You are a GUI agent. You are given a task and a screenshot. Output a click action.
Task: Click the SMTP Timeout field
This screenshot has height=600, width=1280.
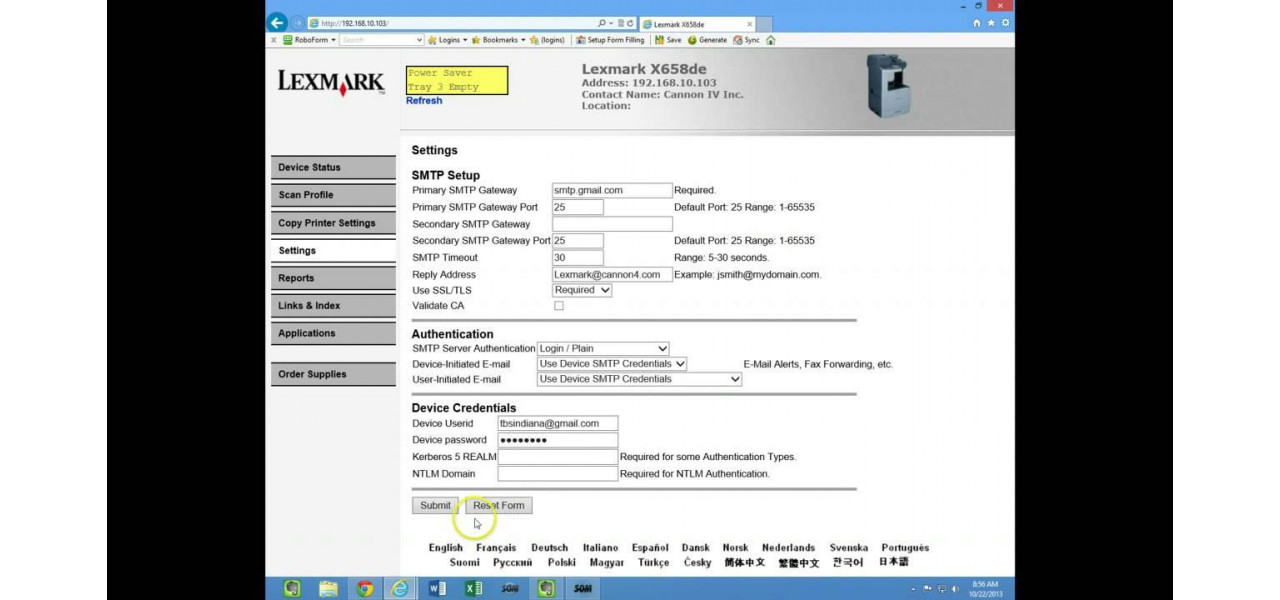click(578, 258)
